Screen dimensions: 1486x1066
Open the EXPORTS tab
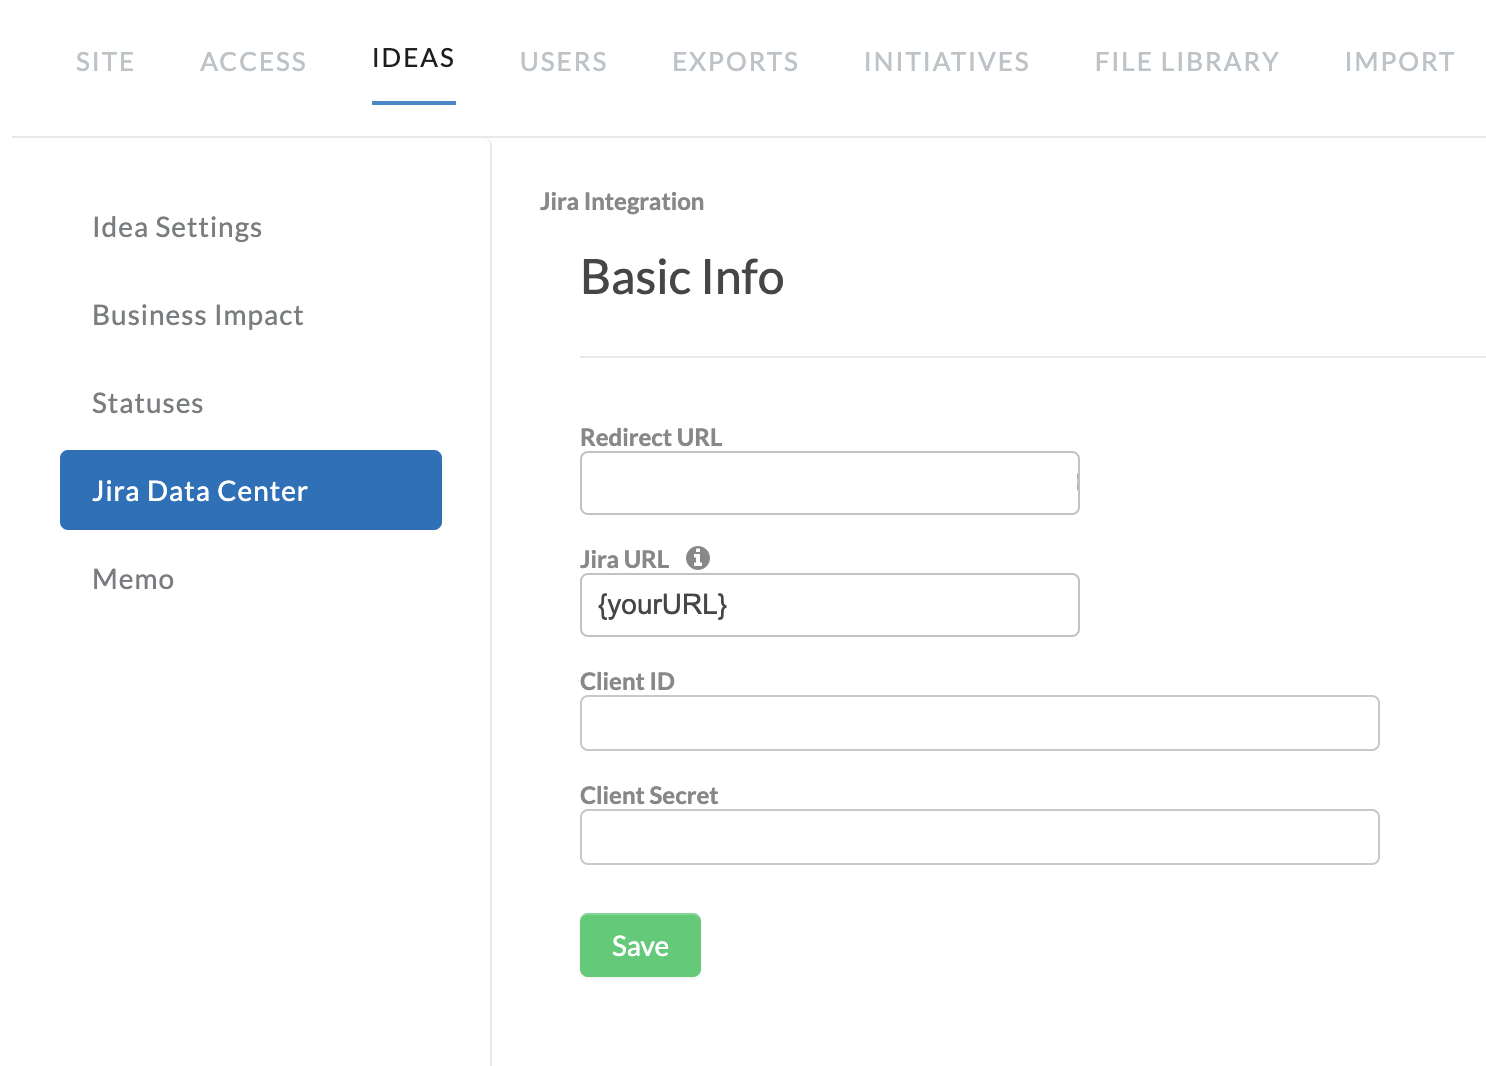(735, 62)
